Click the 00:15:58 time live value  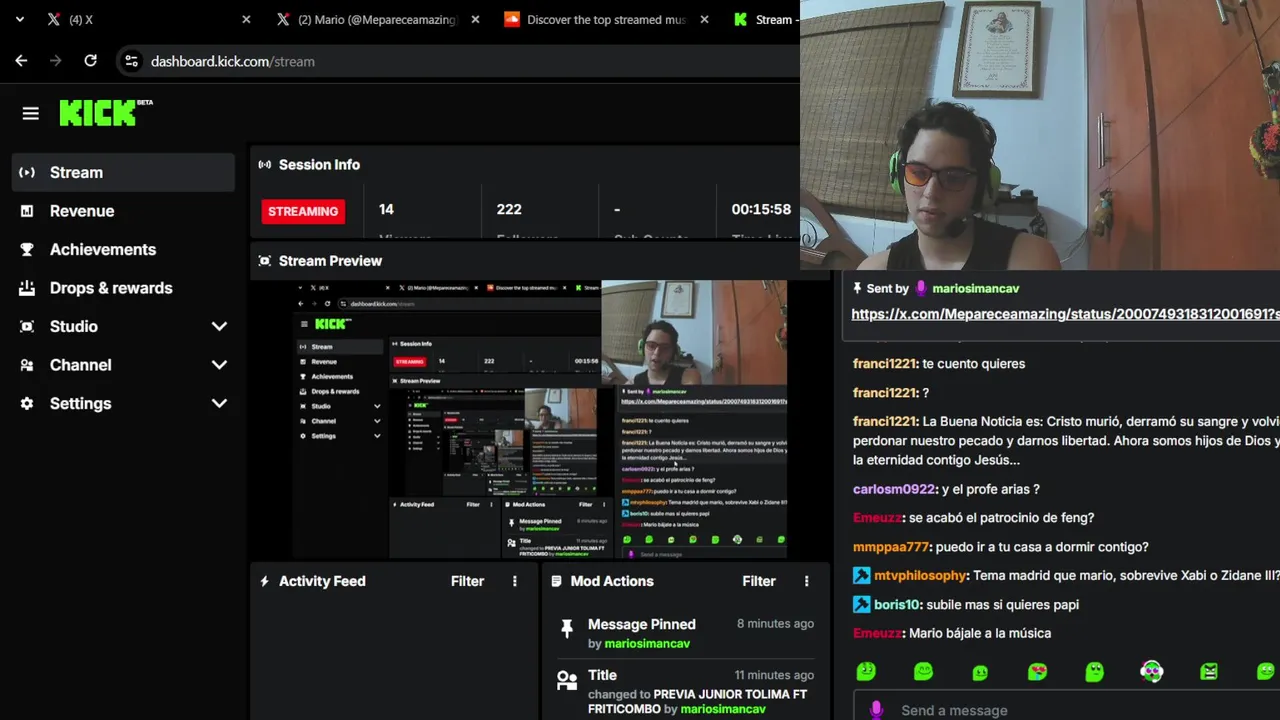coord(761,209)
